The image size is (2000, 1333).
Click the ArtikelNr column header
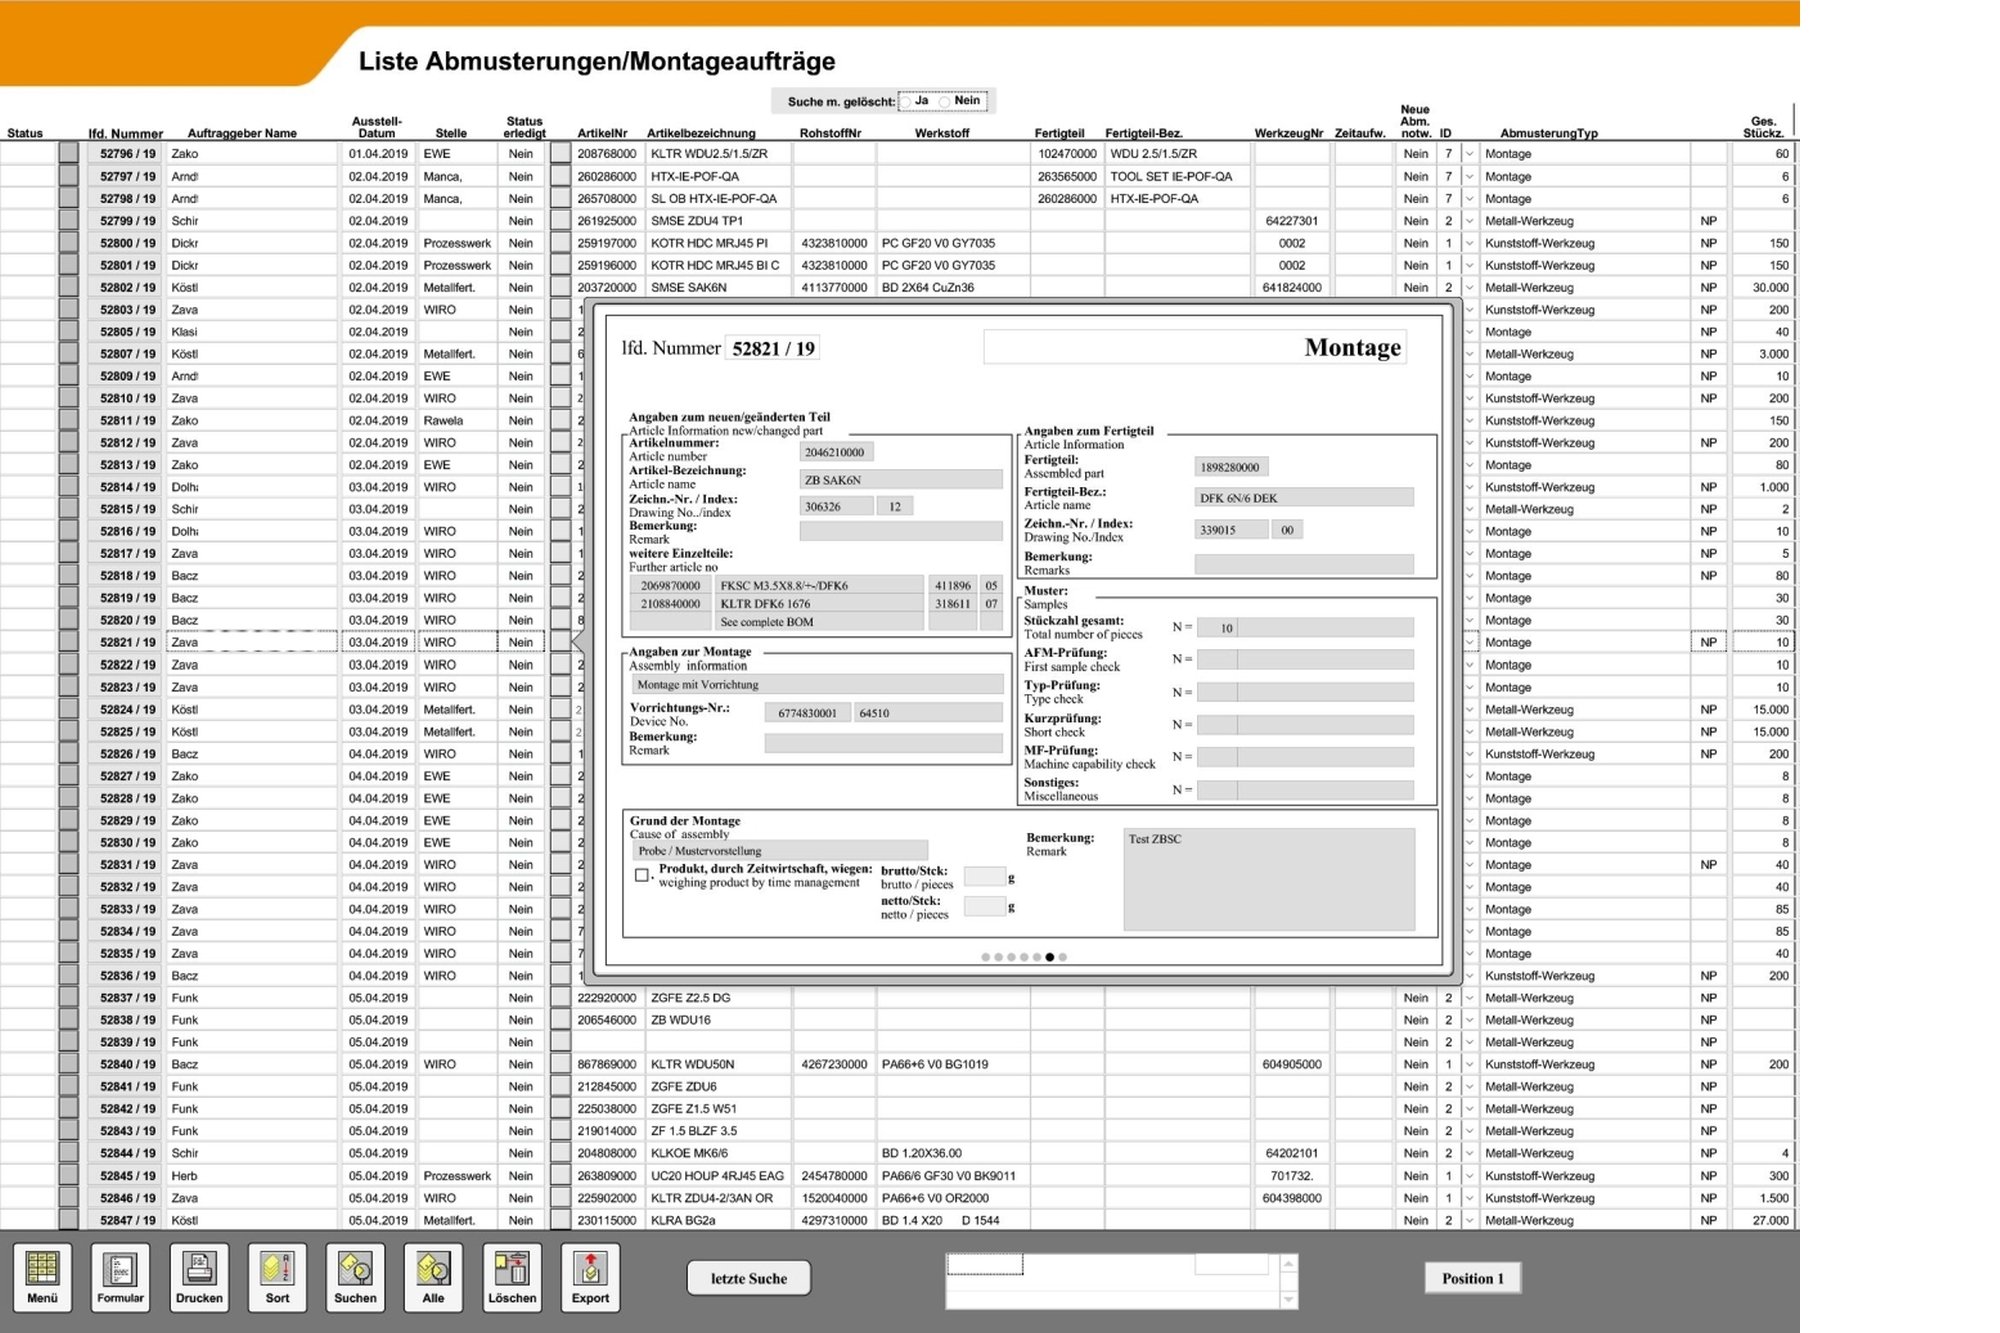click(x=602, y=133)
